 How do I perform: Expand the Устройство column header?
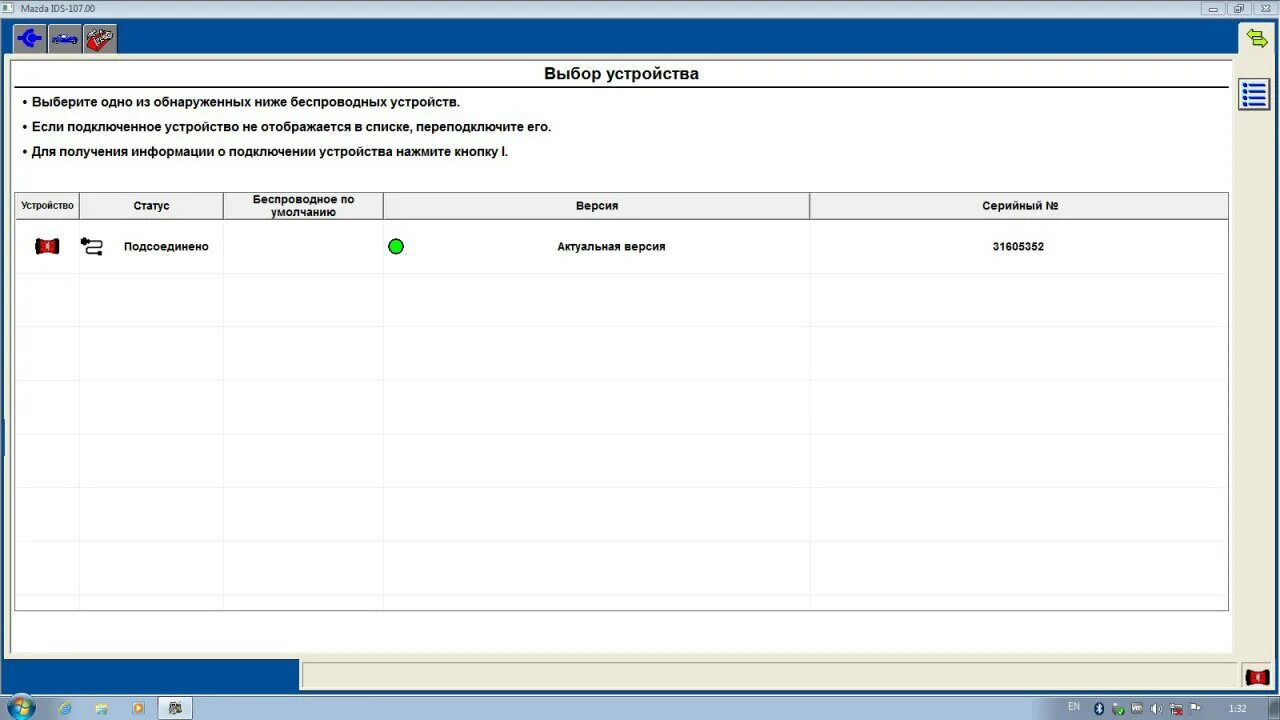(46, 205)
